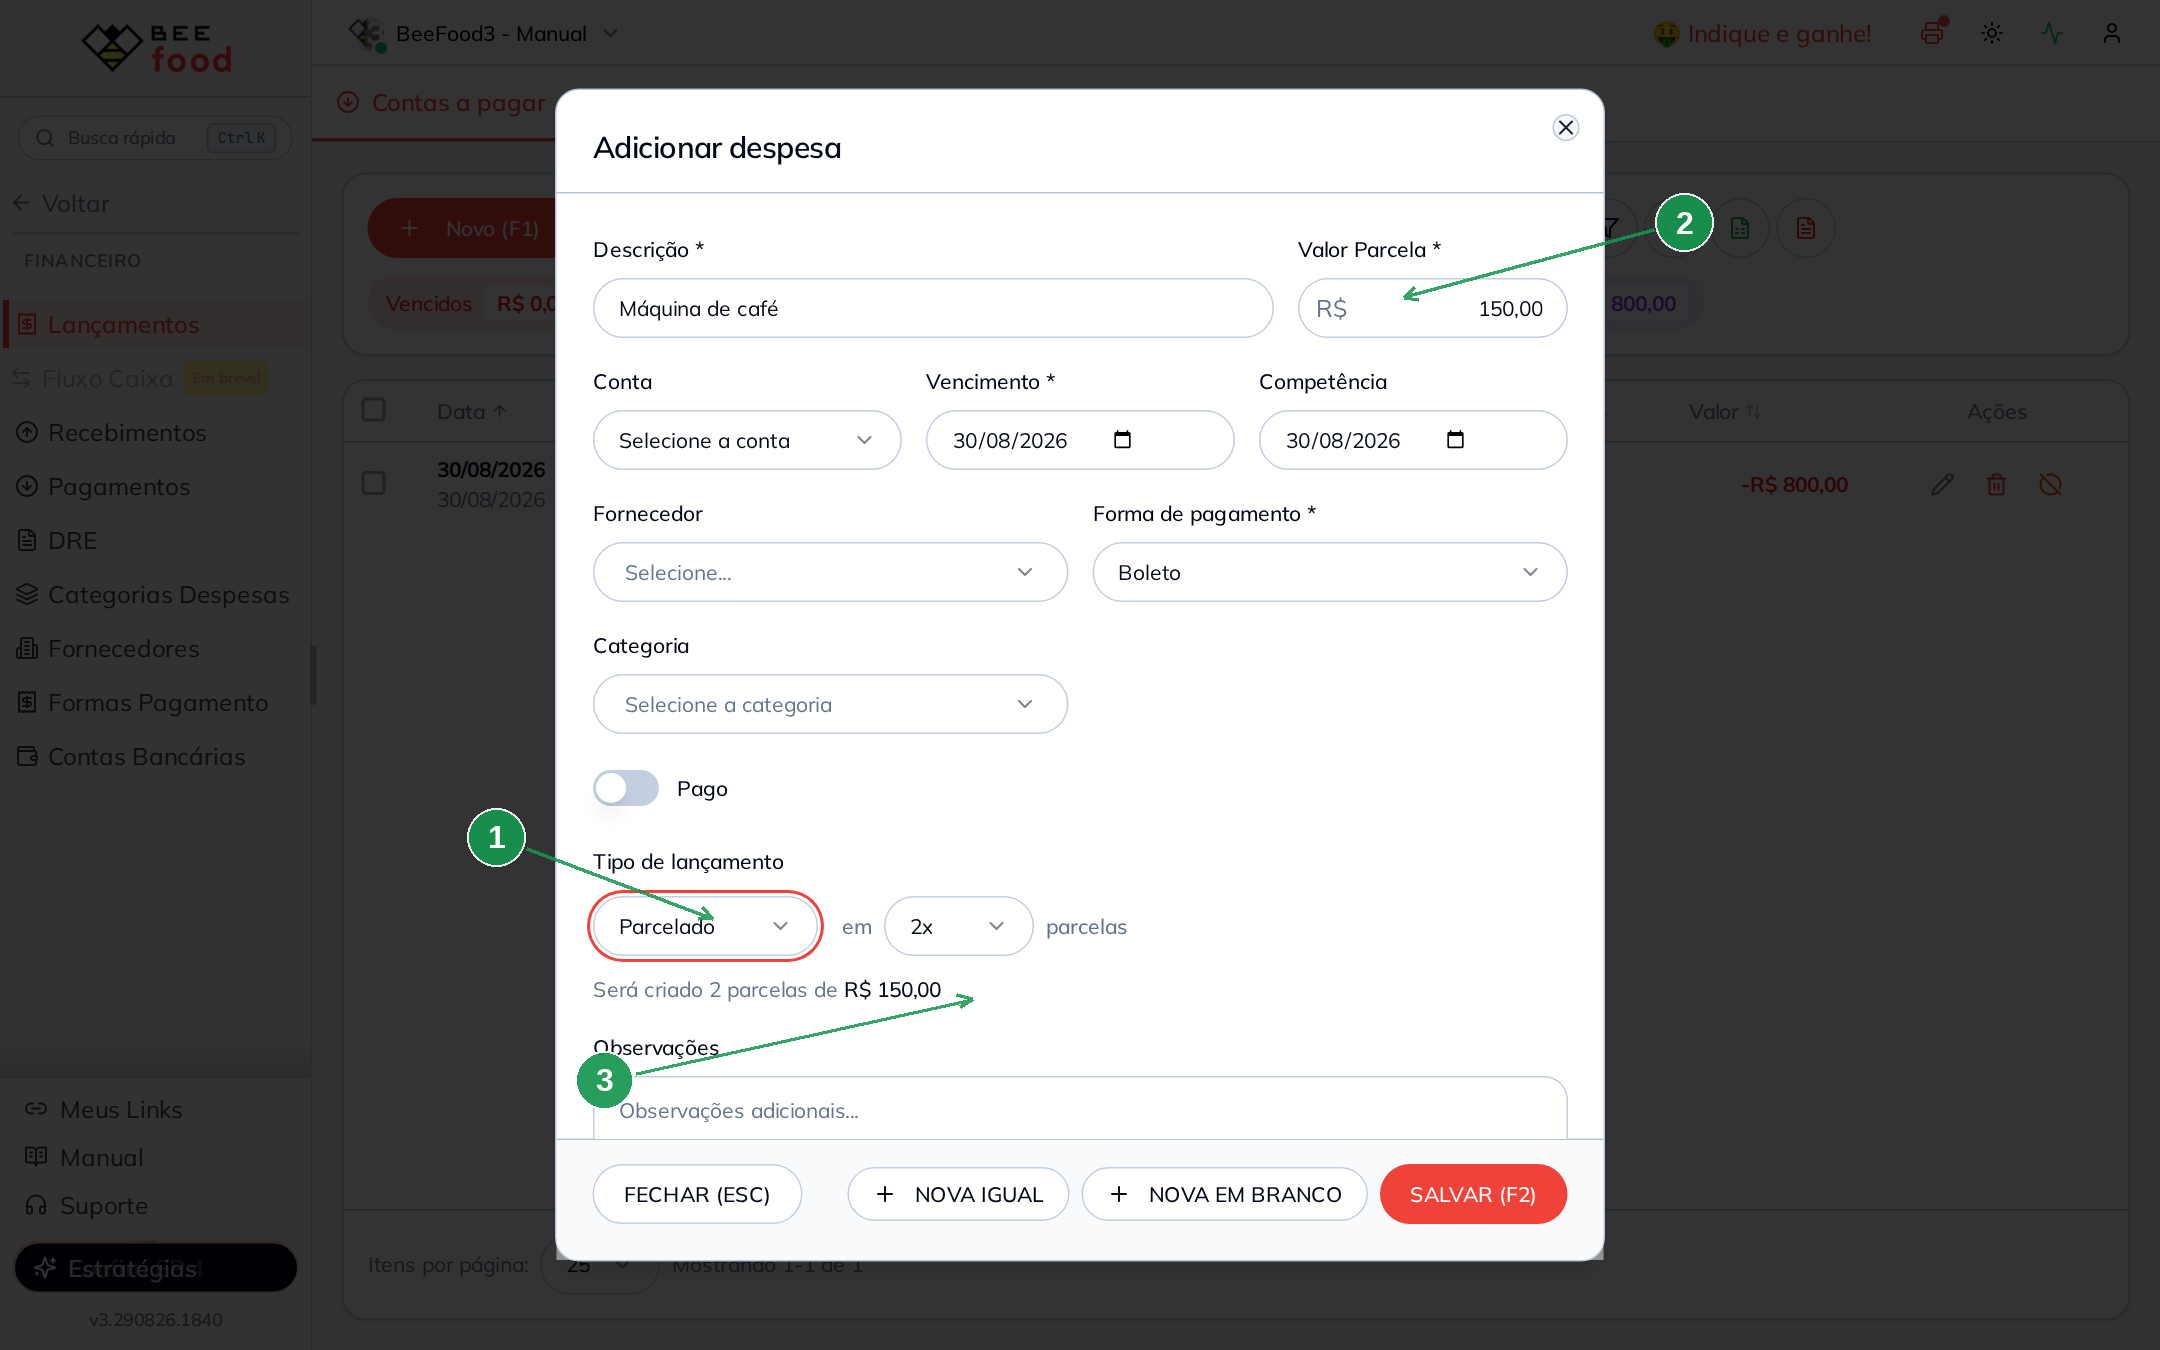
Task: Click the Vencidos filter chip
Action: click(x=463, y=304)
